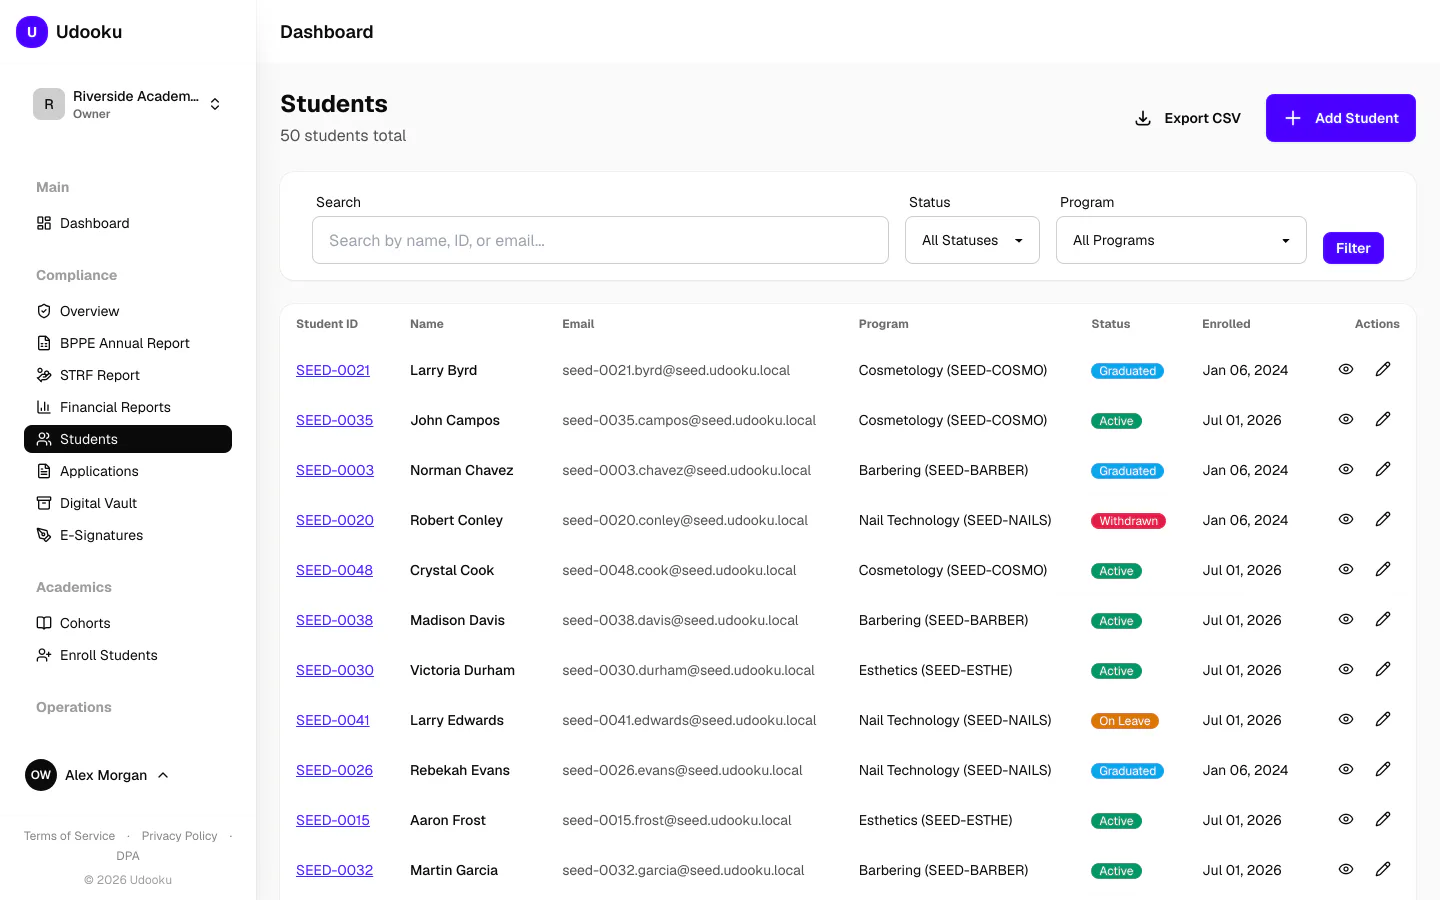Image resolution: width=1440 pixels, height=900 pixels.
Task: Click the Applications document icon
Action: pyautogui.click(x=44, y=471)
